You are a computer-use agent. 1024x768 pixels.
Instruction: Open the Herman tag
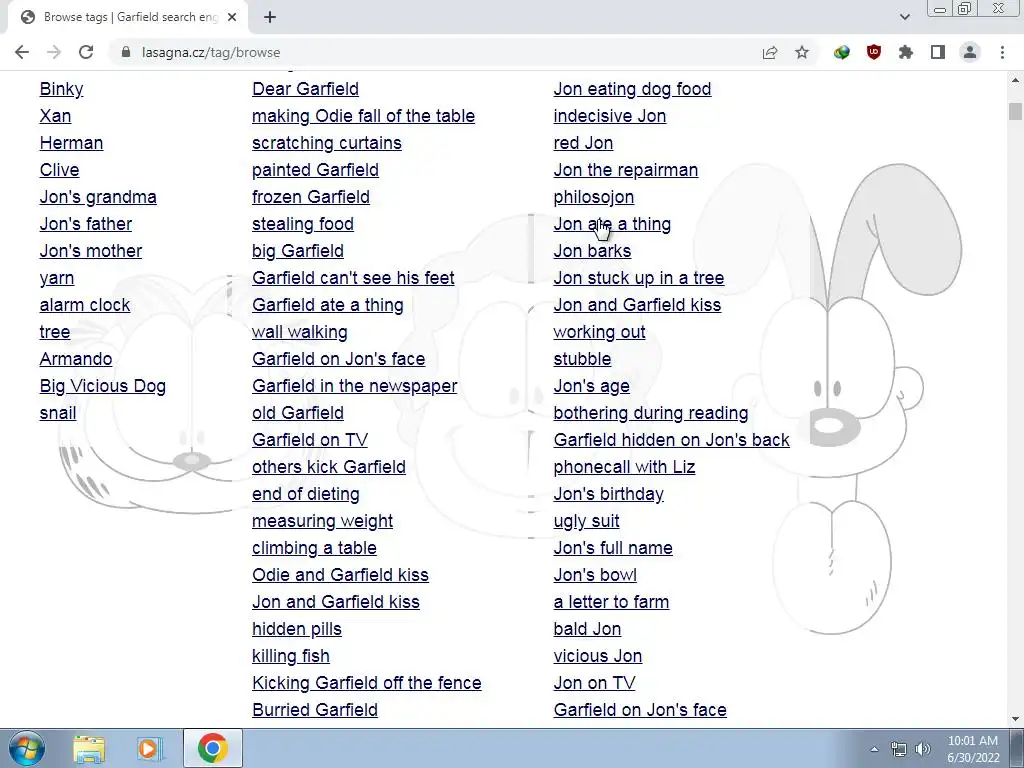tap(71, 143)
